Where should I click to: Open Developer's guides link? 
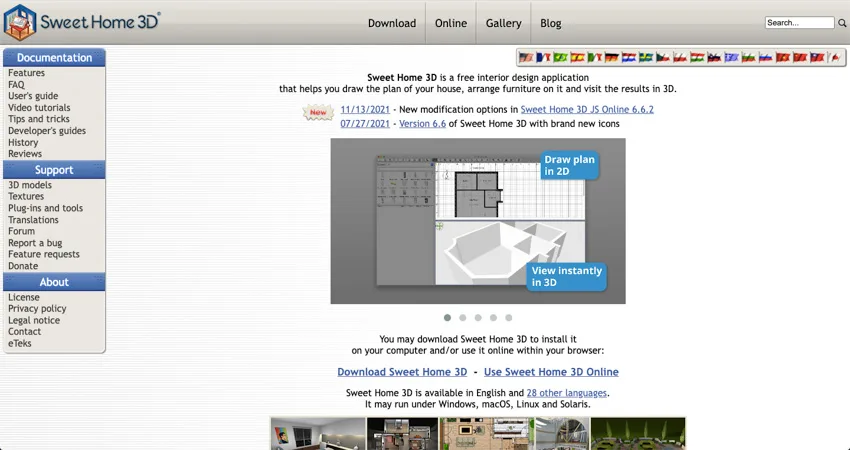pos(47,131)
